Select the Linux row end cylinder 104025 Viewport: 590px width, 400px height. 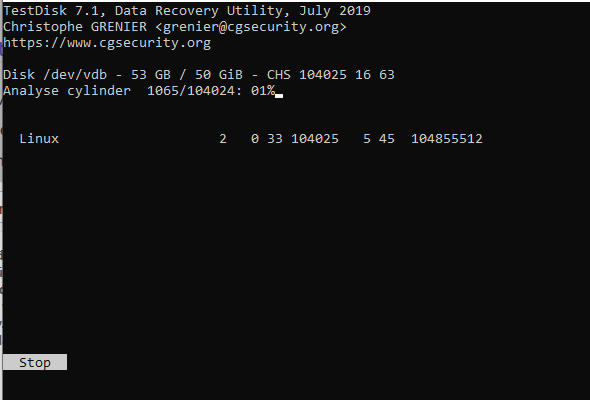point(315,139)
